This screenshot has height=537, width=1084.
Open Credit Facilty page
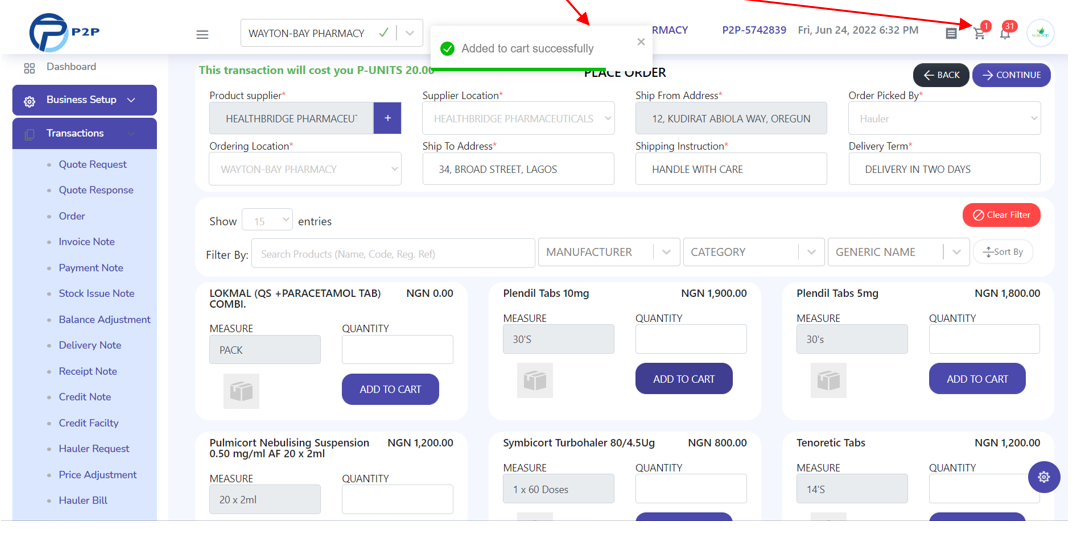click(x=88, y=423)
